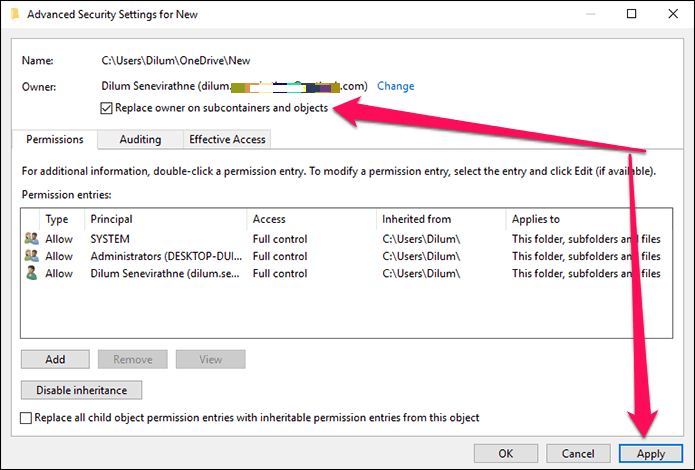This screenshot has height=470, width=695.
Task: Close the Advanced Security Settings dialog
Action: click(673, 14)
